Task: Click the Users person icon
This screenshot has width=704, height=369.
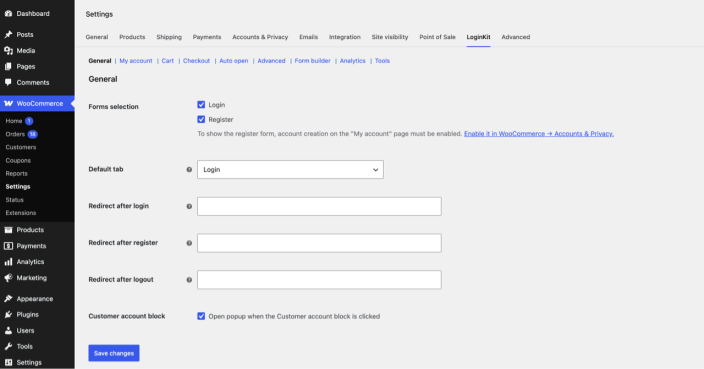Action: [x=9, y=330]
